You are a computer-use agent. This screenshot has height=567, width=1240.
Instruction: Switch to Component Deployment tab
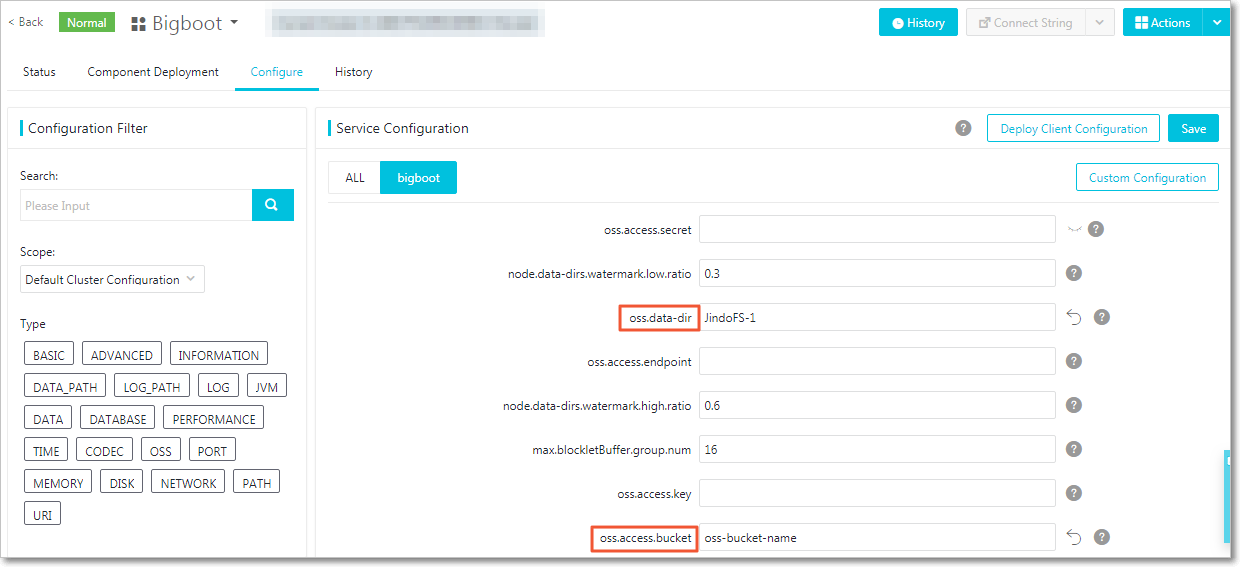tap(153, 72)
